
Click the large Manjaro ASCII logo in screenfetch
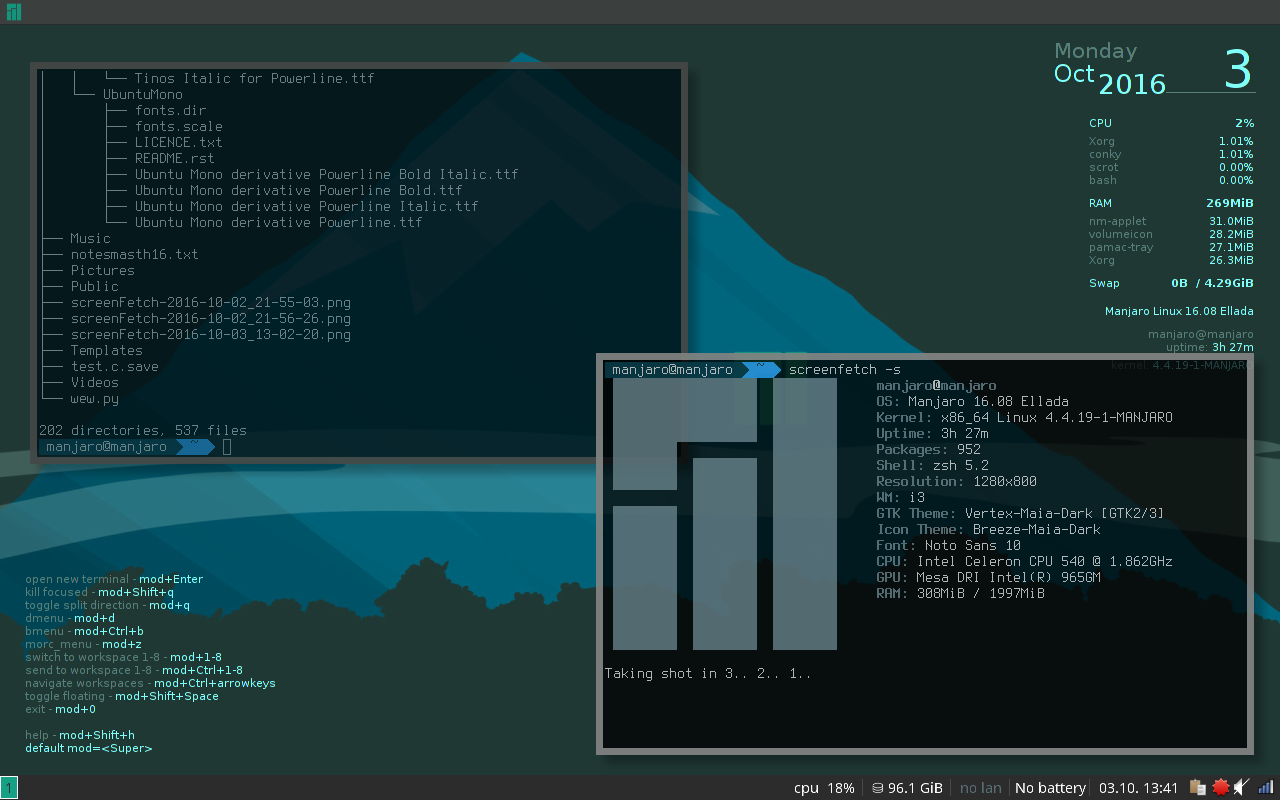point(724,514)
